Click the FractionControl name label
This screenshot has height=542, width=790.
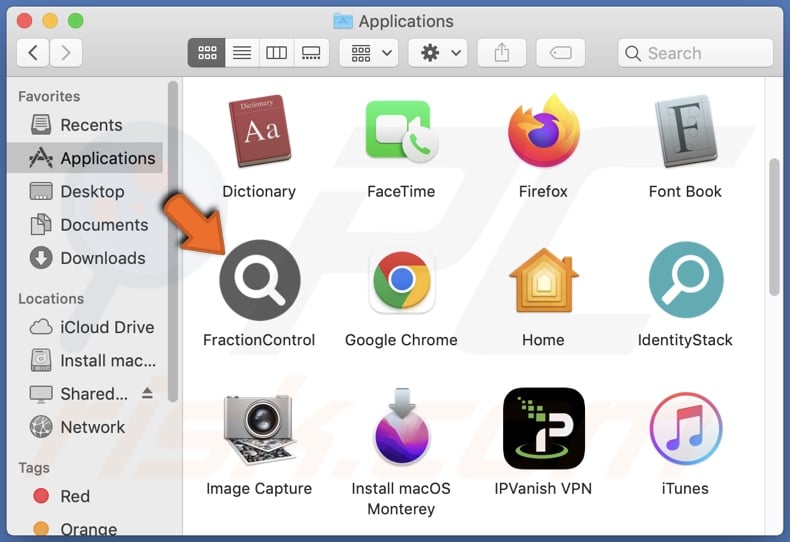pos(259,340)
